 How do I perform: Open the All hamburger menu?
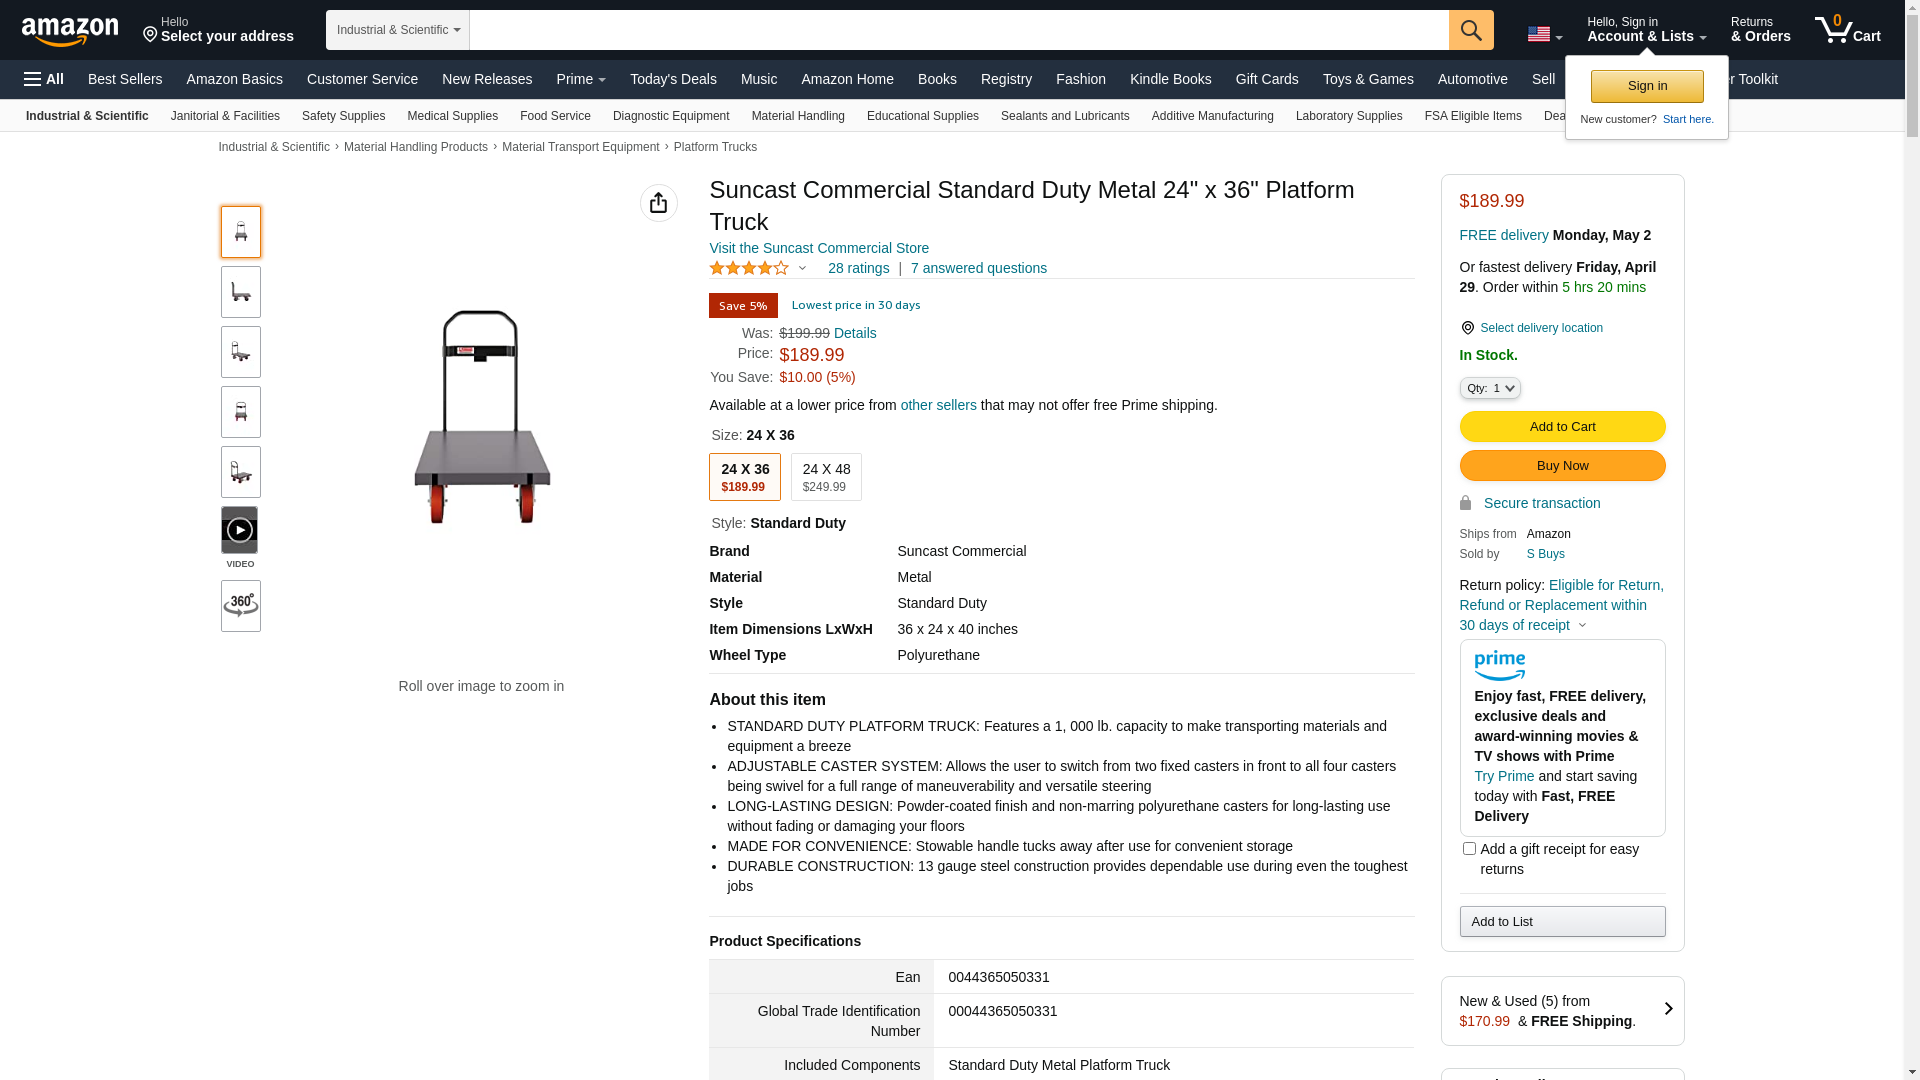pyautogui.click(x=44, y=79)
